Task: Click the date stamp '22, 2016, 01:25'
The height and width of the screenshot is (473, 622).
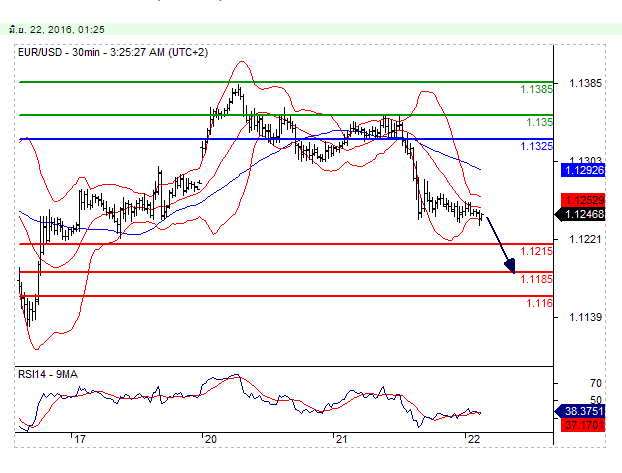Action: coord(67,29)
